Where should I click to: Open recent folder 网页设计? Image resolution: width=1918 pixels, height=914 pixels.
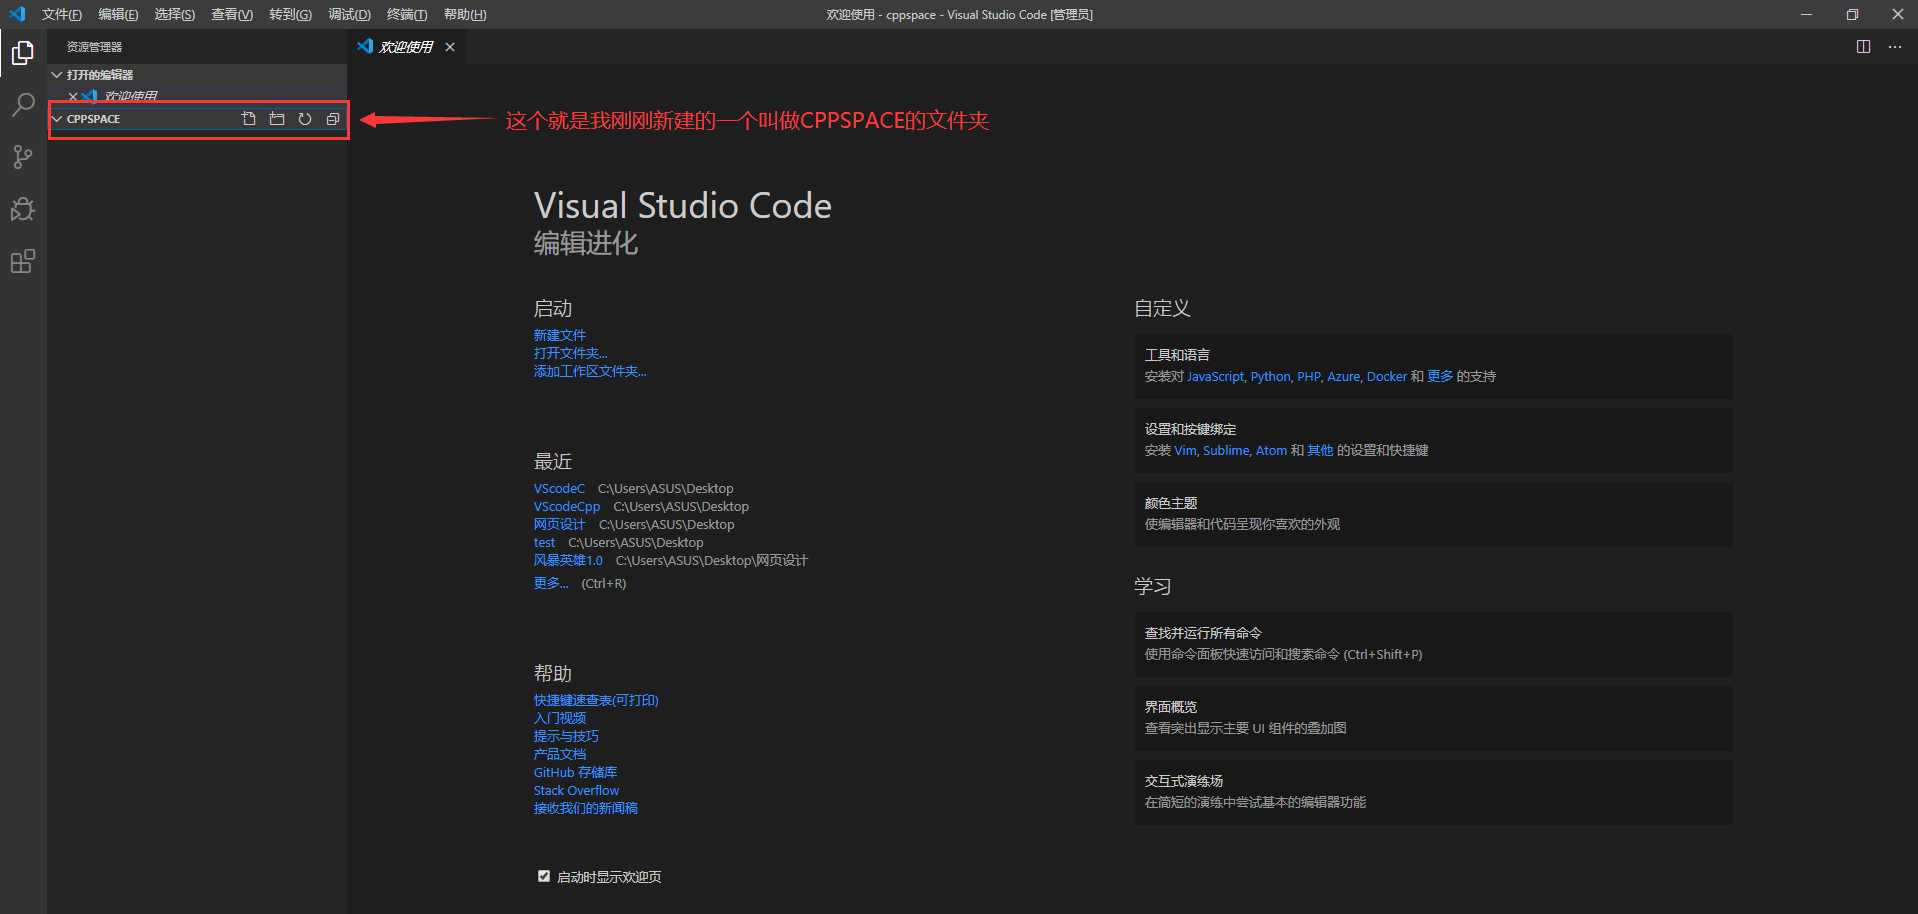coord(559,524)
